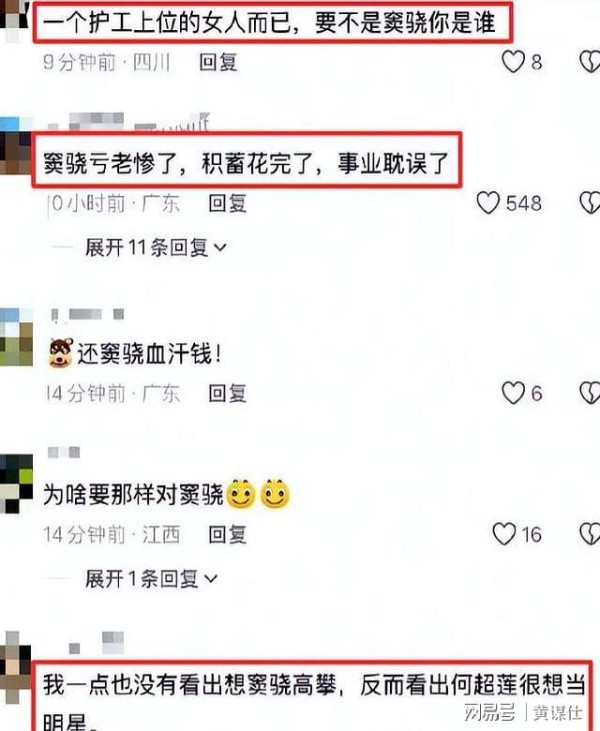This screenshot has width=600, height=731.
Task: Expand the 11 replies (展开11条回复)
Action: click(x=156, y=247)
